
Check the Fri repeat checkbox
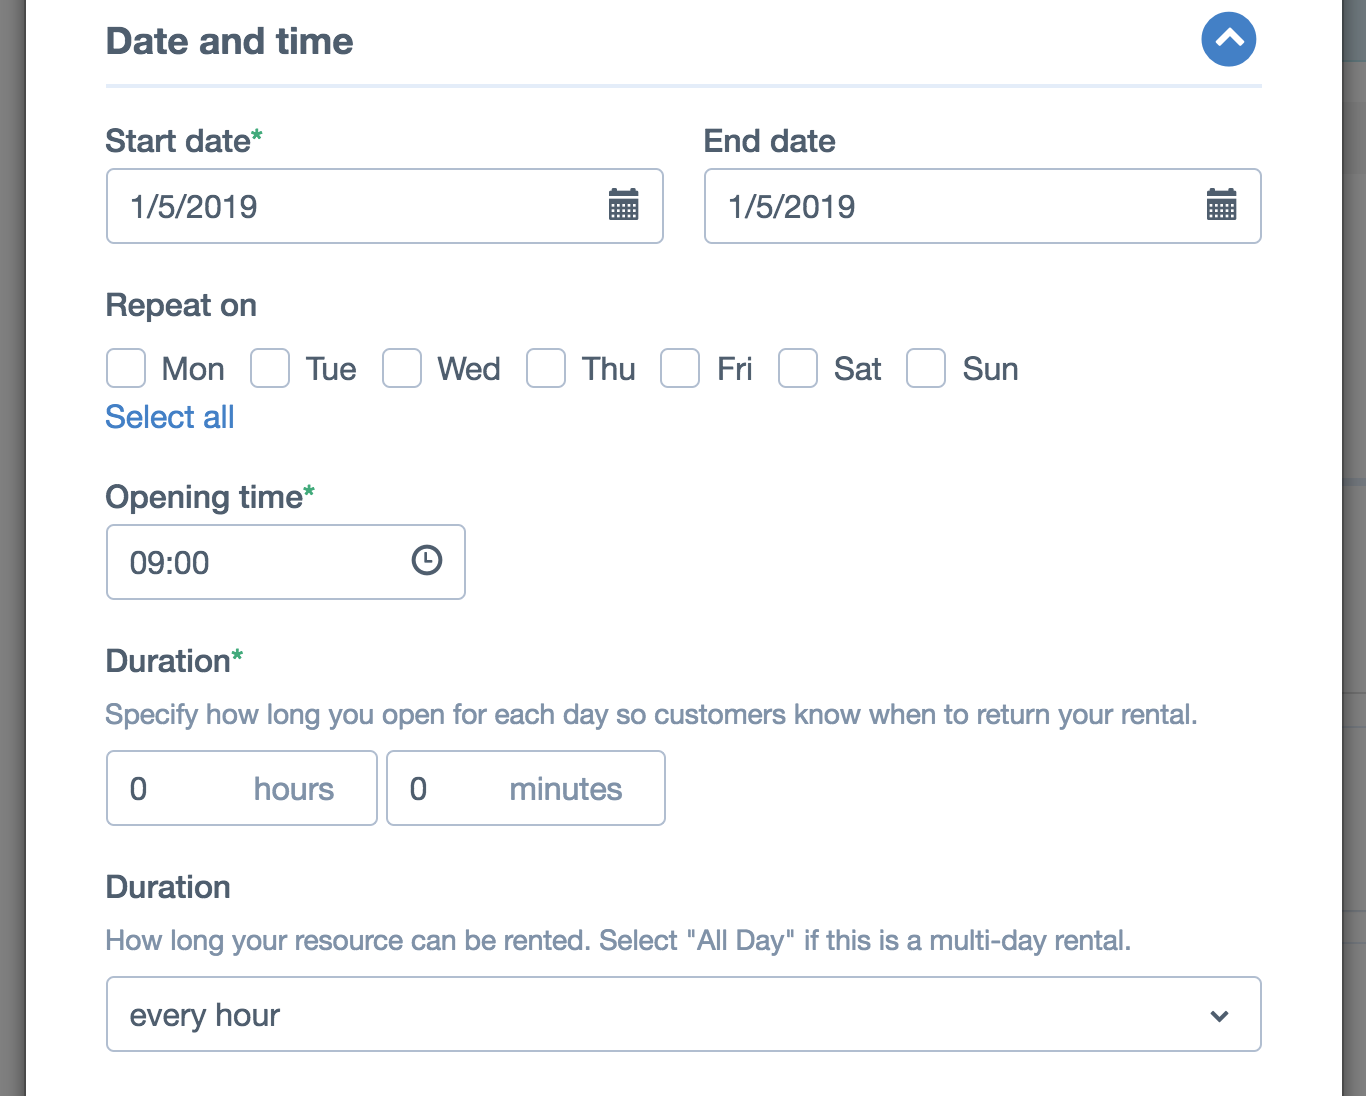(680, 368)
